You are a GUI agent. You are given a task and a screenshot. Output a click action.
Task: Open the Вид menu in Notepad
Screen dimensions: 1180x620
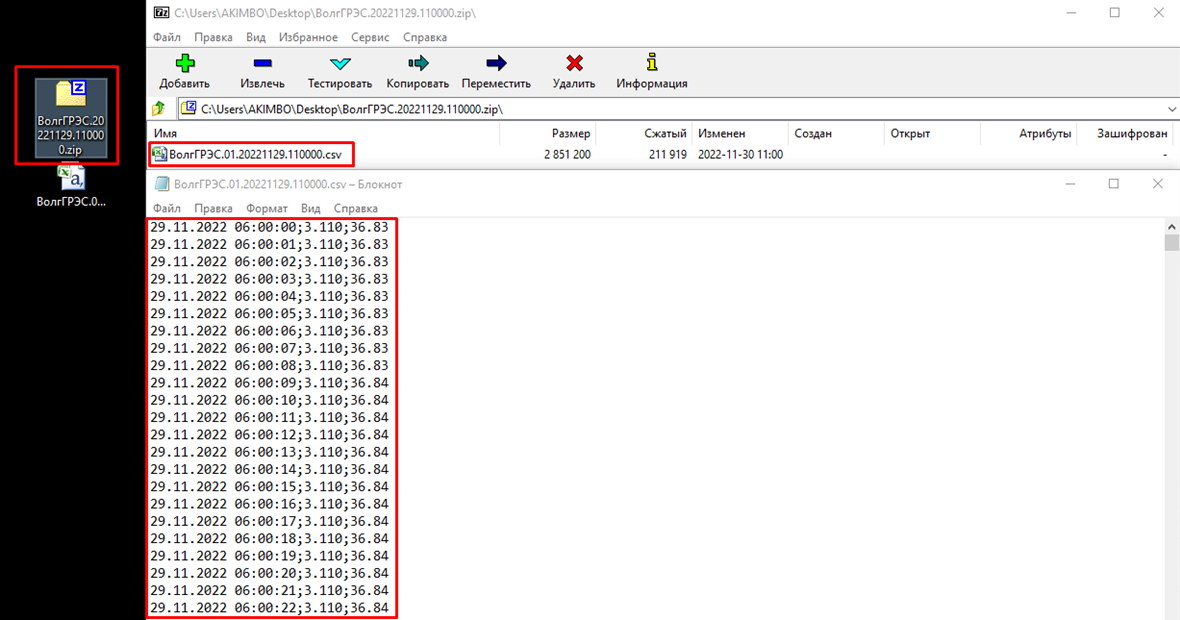[x=311, y=208]
